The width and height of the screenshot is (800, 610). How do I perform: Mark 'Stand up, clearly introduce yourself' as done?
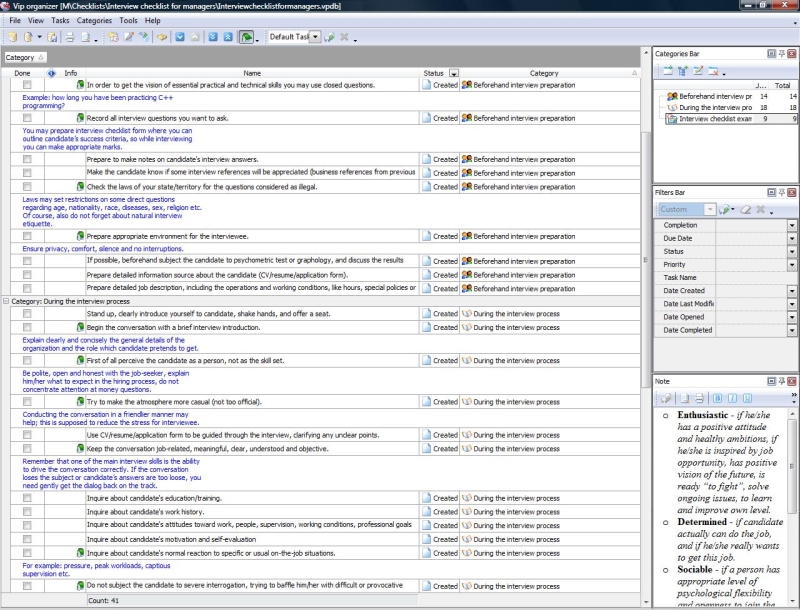(27, 314)
